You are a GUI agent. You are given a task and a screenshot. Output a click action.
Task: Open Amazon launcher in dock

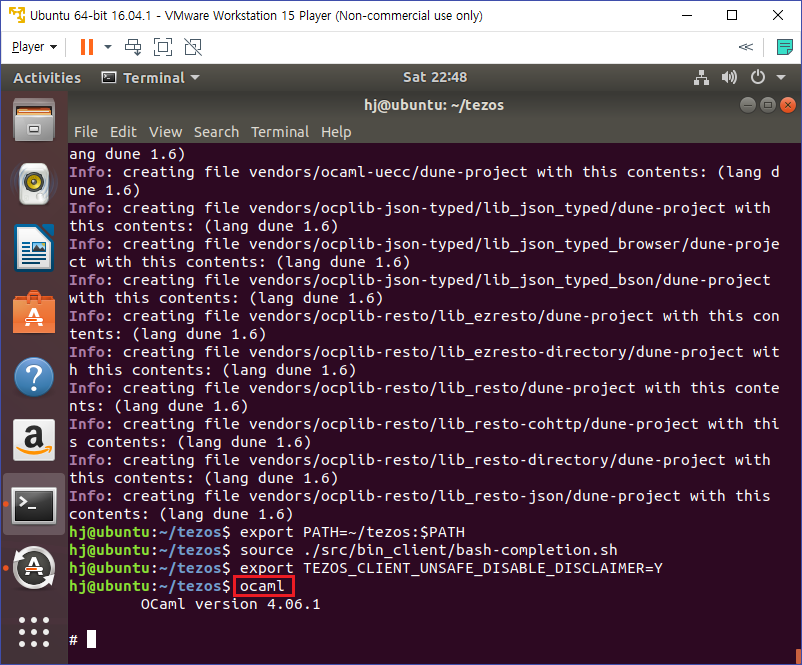click(x=34, y=440)
